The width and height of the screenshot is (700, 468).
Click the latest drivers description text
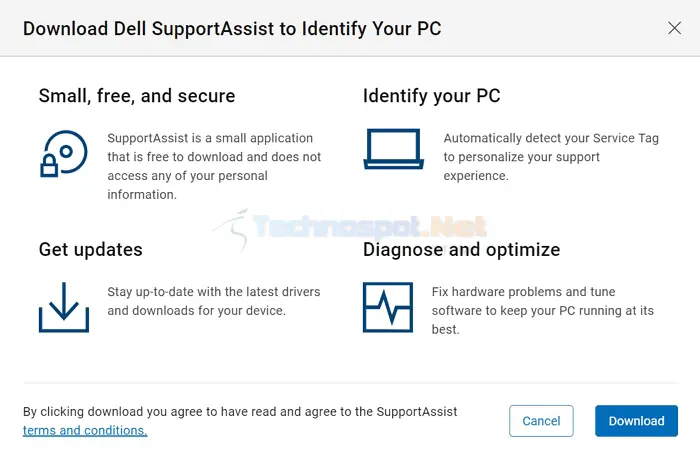click(x=214, y=301)
